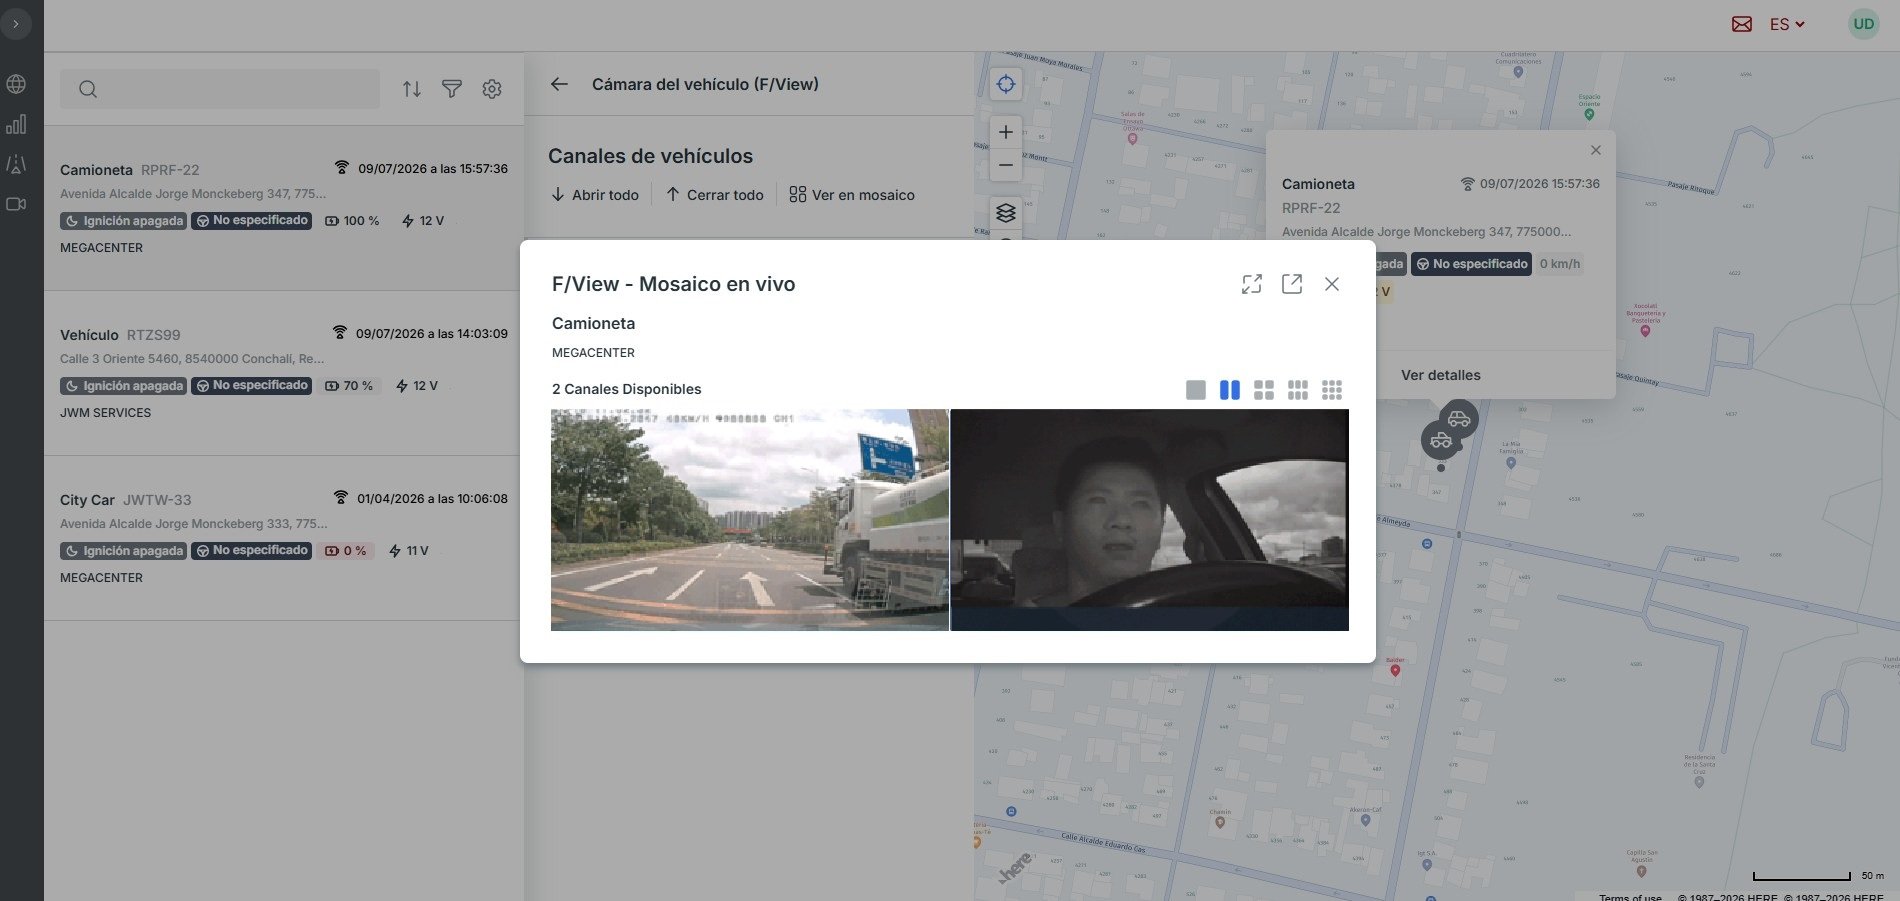The height and width of the screenshot is (901, 1900).
Task: Click the No especificado badge in map popup
Action: 1471,264
